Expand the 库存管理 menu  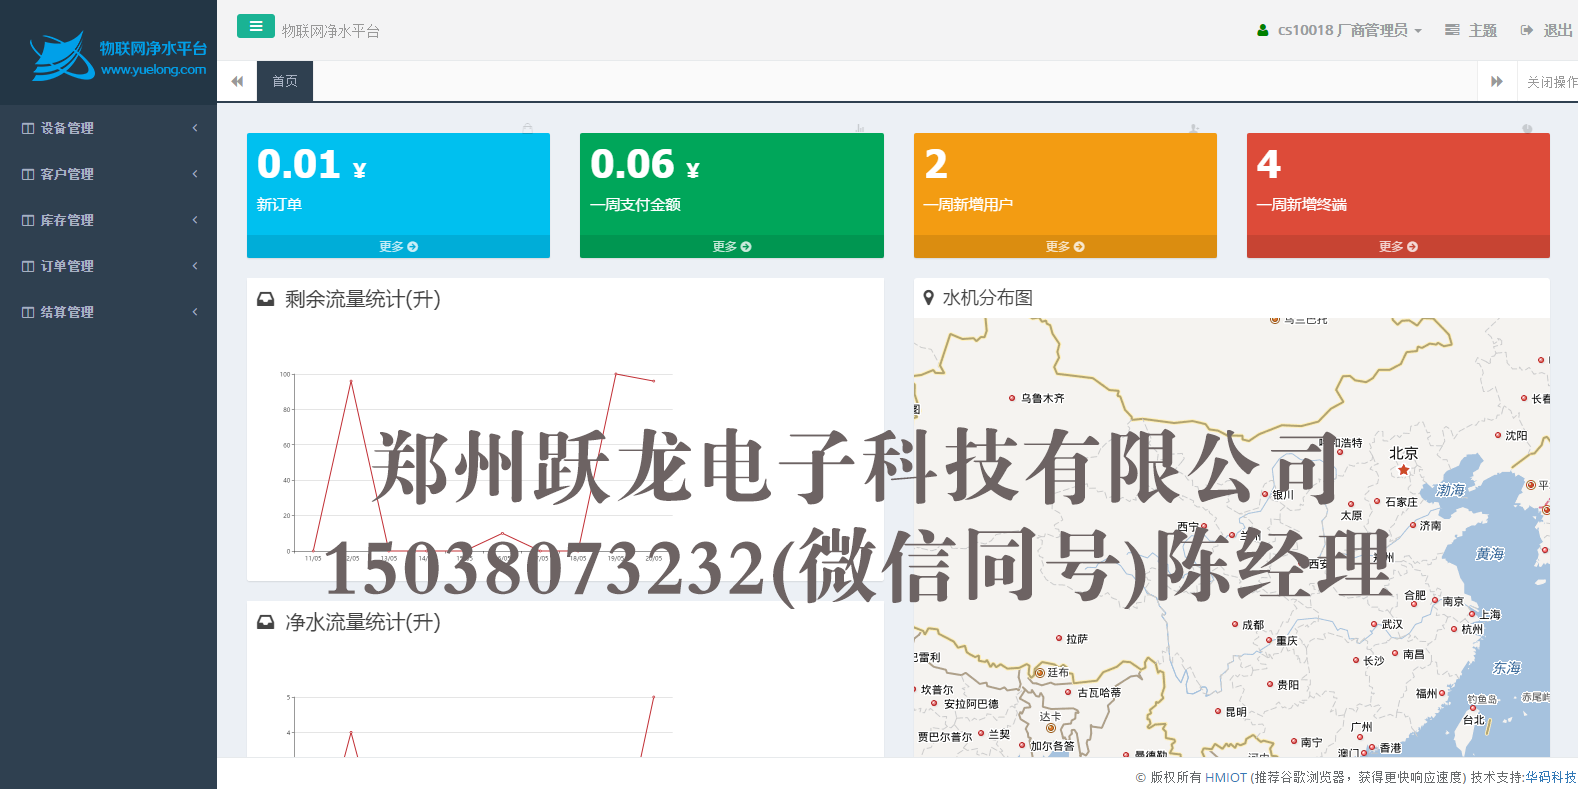[x=108, y=220]
